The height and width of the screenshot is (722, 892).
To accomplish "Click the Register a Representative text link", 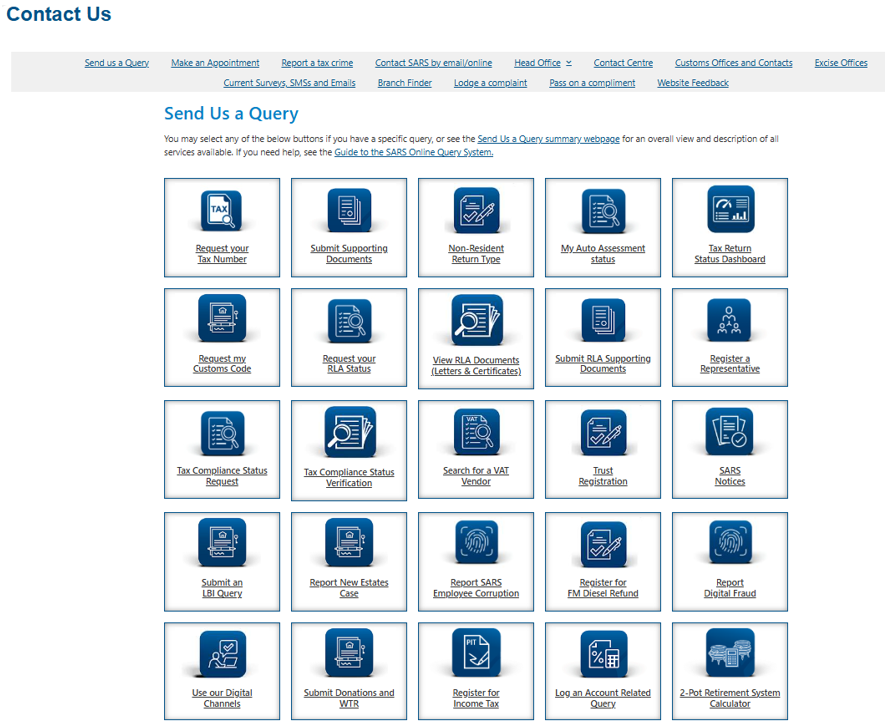I will click(x=730, y=364).
